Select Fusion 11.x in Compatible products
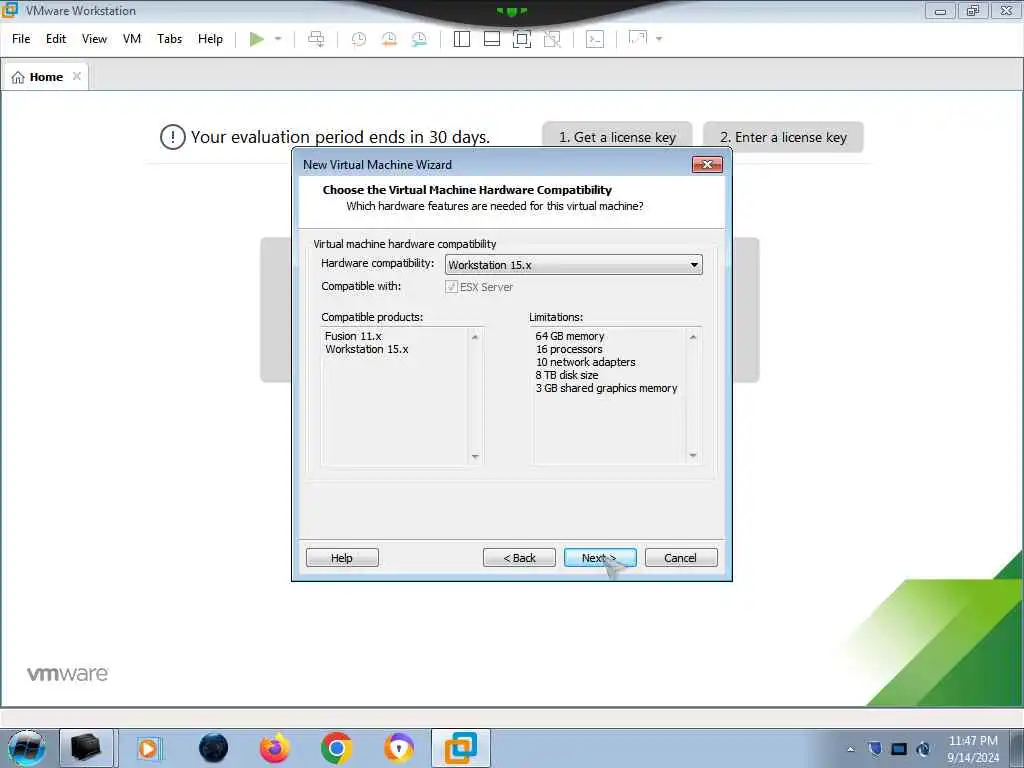Viewport: 1024px width, 768px height. pyautogui.click(x=353, y=336)
